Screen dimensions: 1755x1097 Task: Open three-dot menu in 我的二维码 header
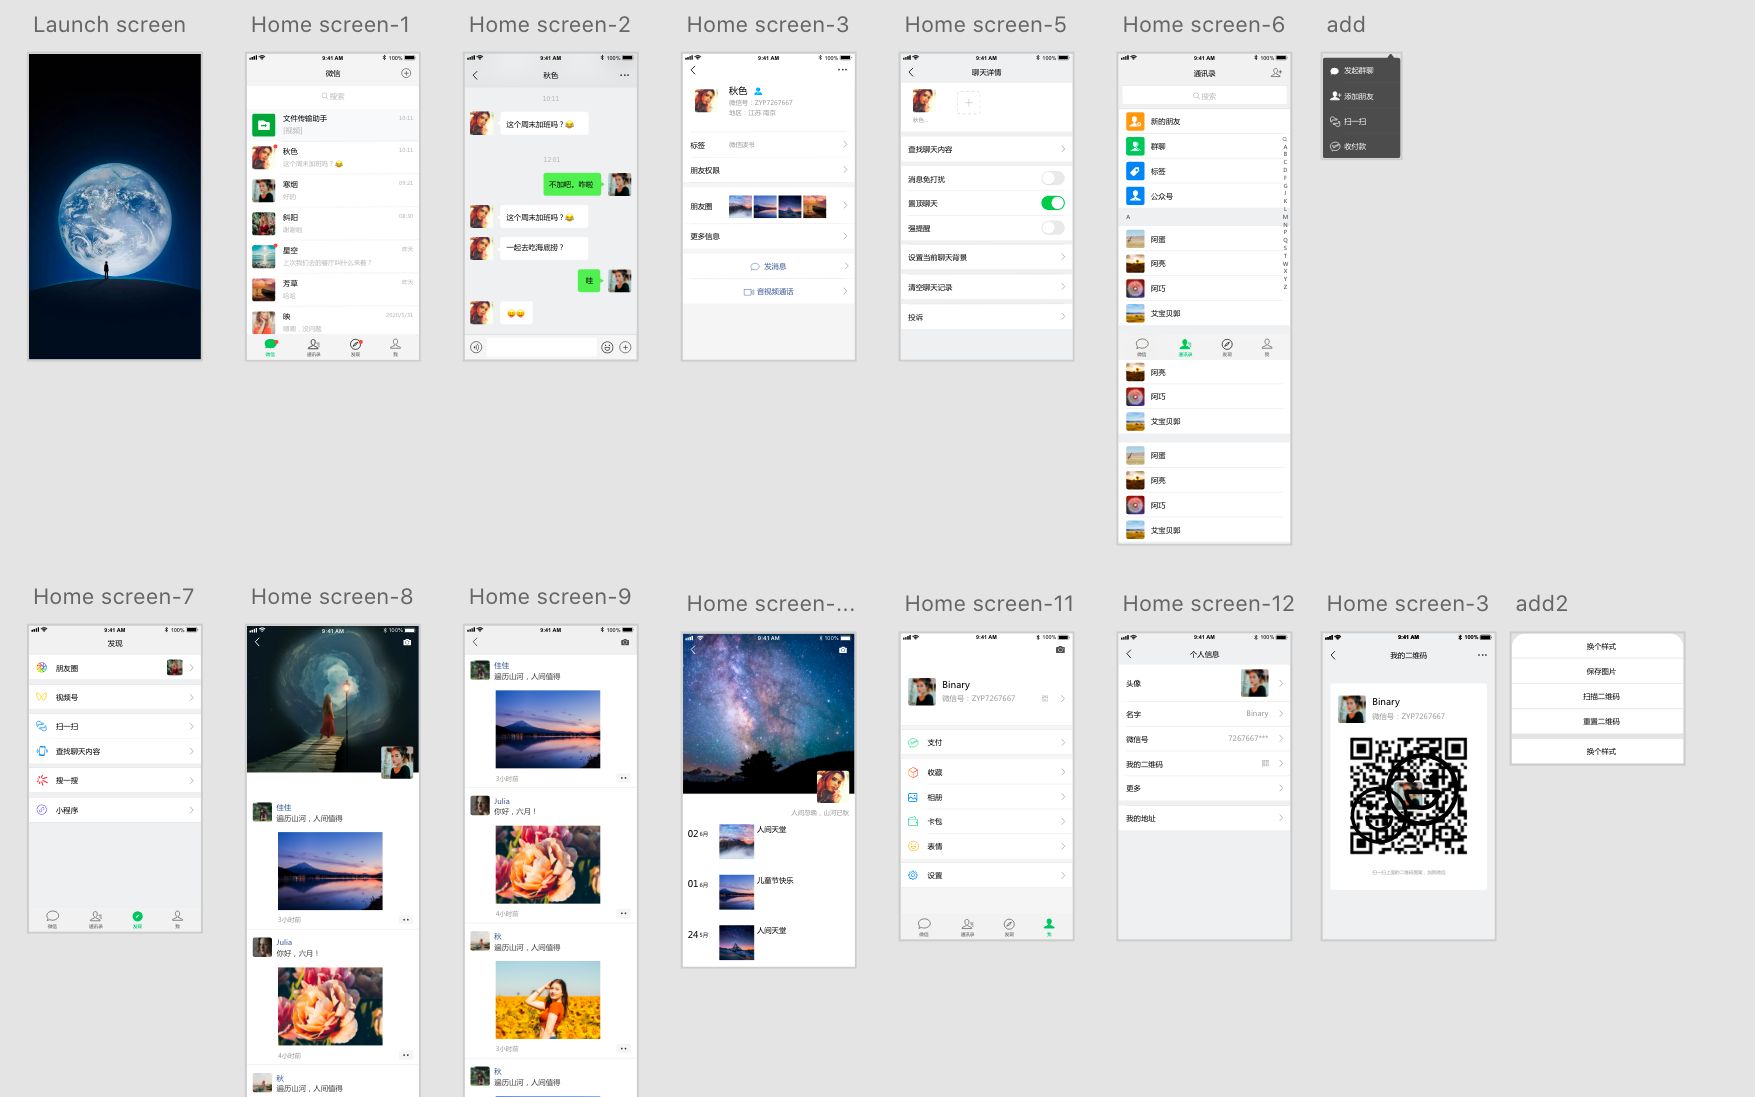[x=1482, y=655]
